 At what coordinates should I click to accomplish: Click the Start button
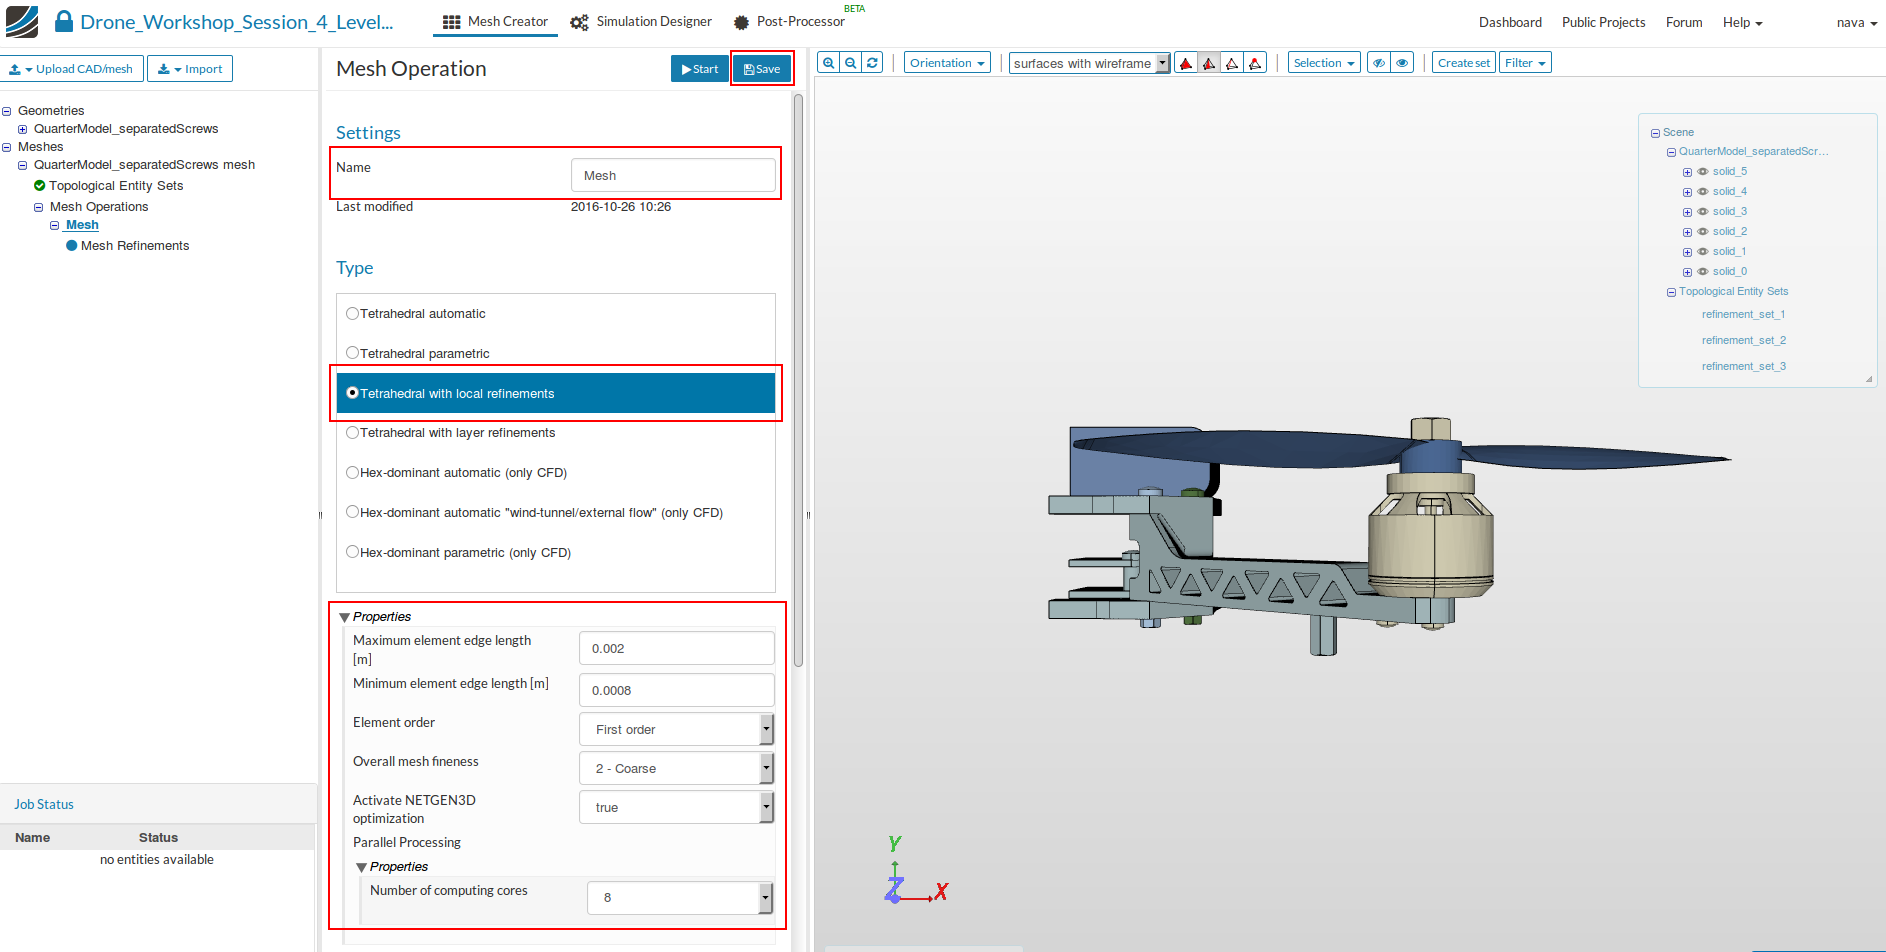coord(699,69)
